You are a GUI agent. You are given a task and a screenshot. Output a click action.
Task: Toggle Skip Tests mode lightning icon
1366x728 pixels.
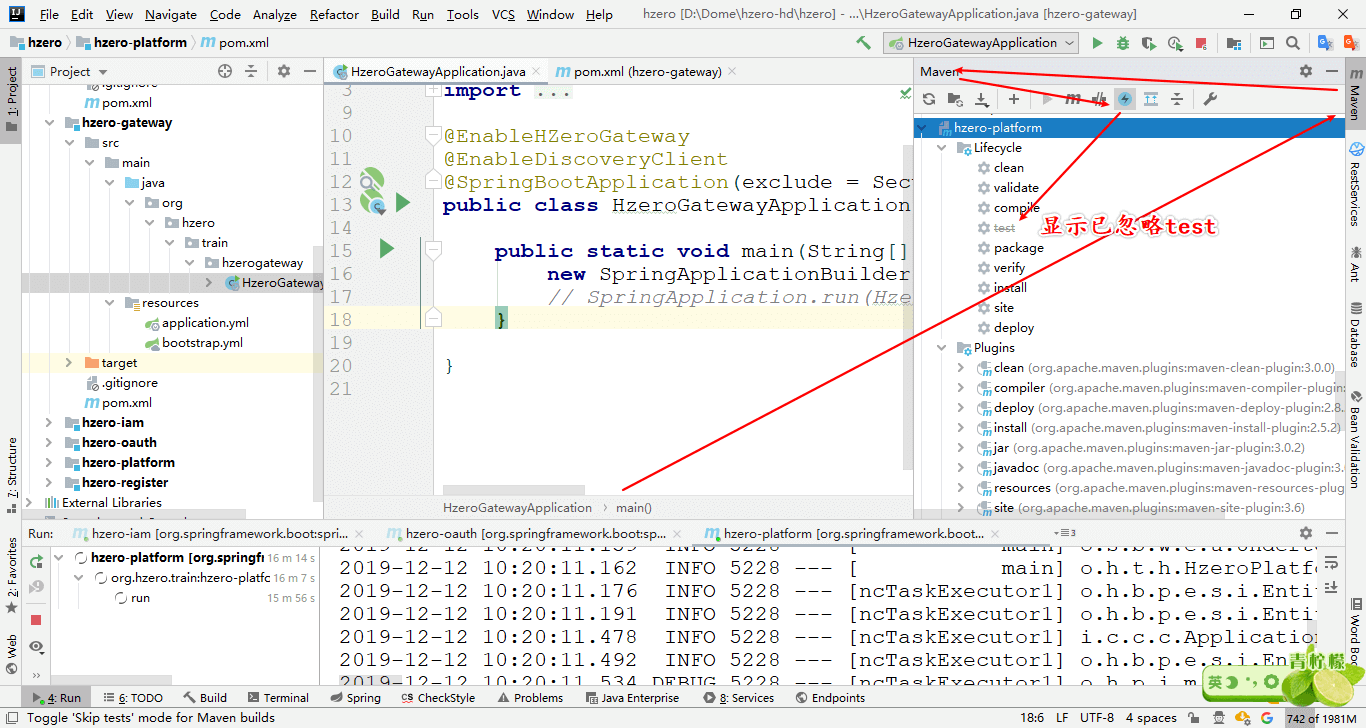pyautogui.click(x=1125, y=99)
